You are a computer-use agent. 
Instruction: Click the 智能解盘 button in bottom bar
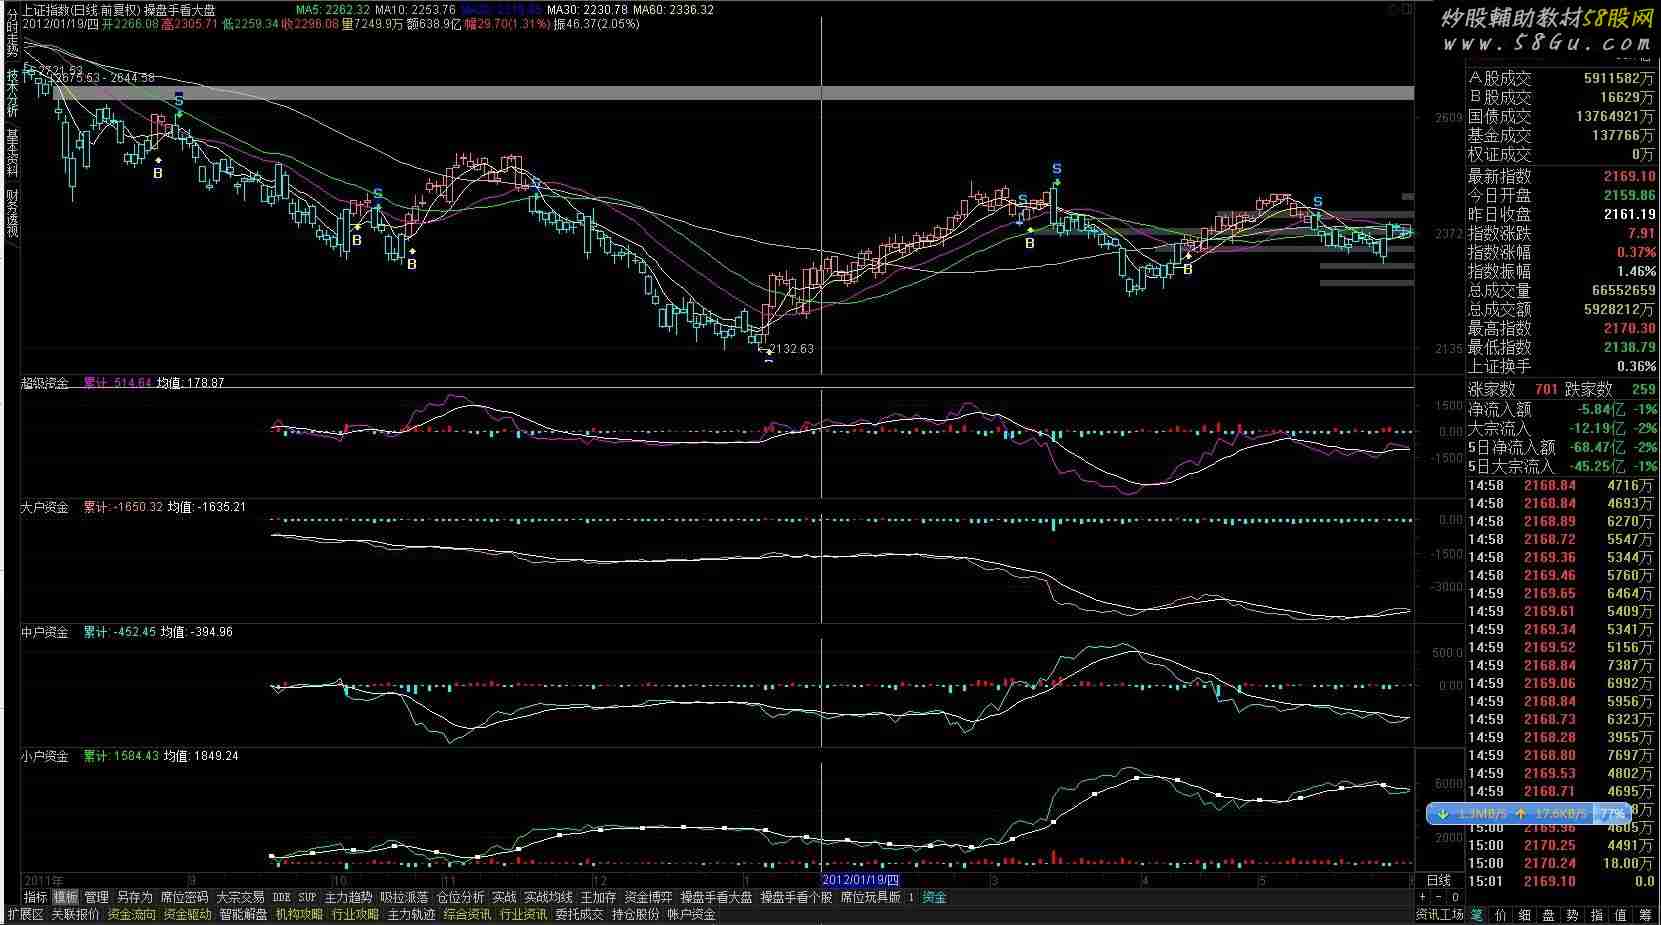(x=243, y=914)
